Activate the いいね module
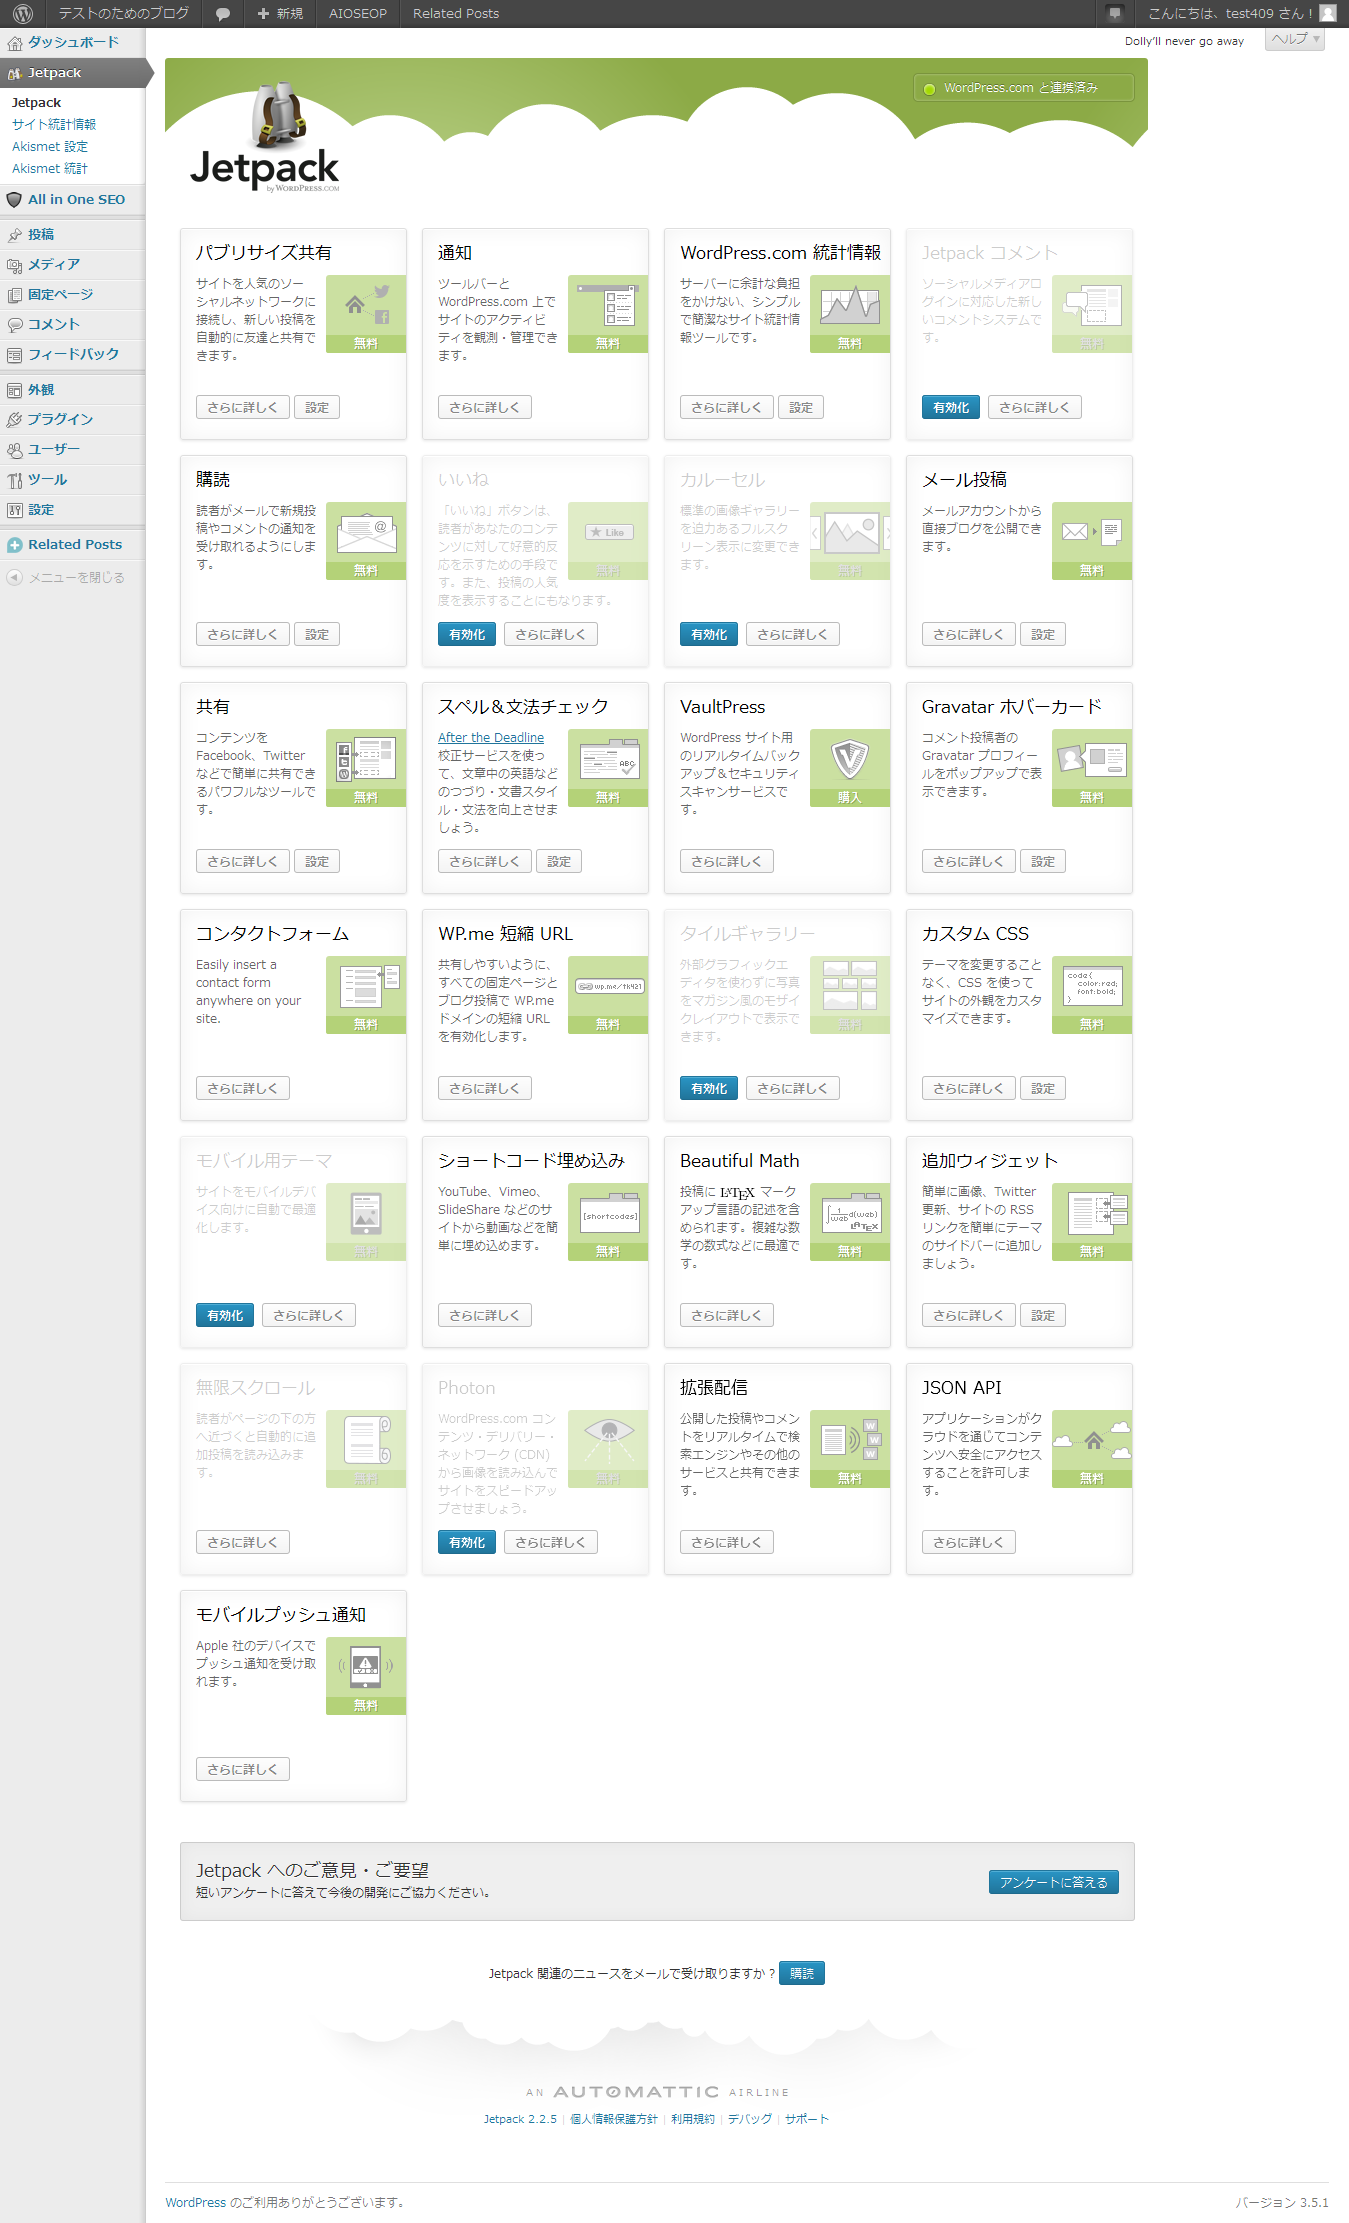 click(x=467, y=634)
